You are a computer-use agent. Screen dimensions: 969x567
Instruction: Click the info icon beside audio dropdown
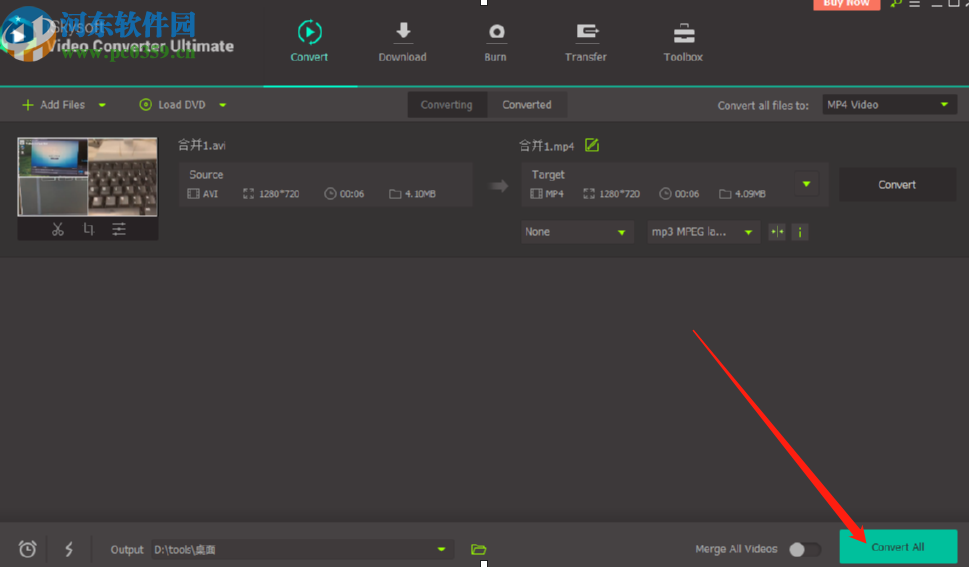tap(800, 232)
